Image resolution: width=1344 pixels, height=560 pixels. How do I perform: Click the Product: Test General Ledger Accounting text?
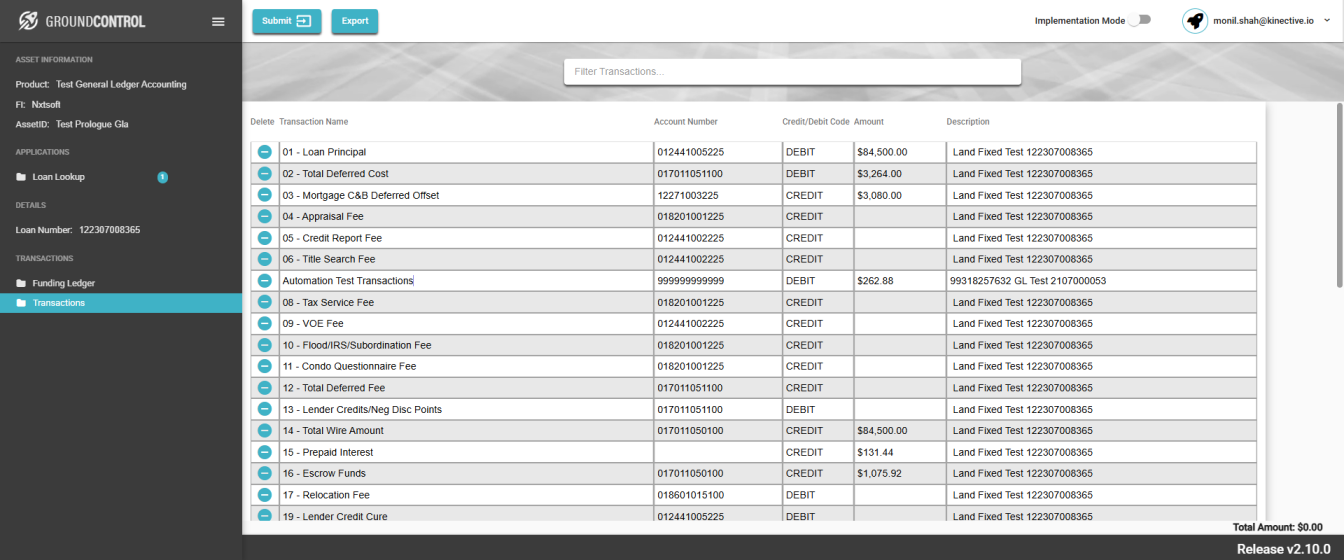[101, 84]
